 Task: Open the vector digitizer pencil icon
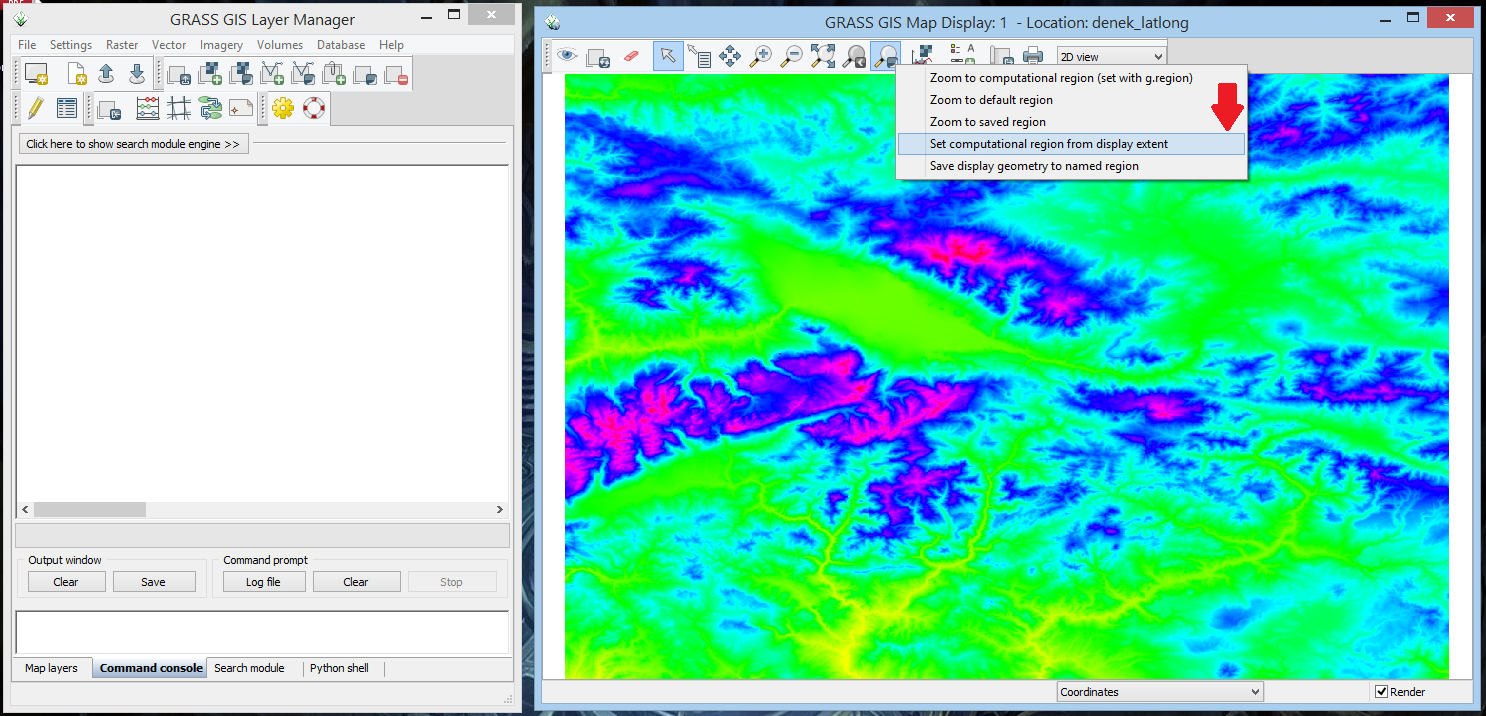coord(36,108)
